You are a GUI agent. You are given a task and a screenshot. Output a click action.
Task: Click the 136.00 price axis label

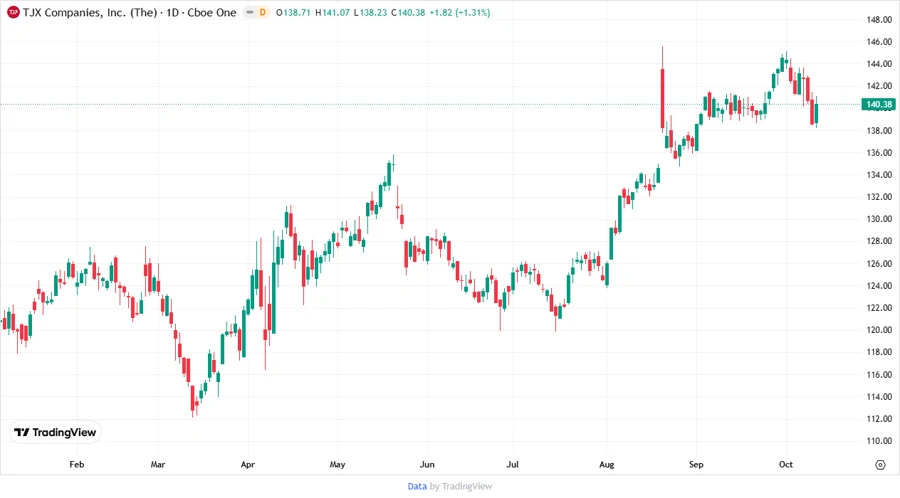tap(879, 153)
